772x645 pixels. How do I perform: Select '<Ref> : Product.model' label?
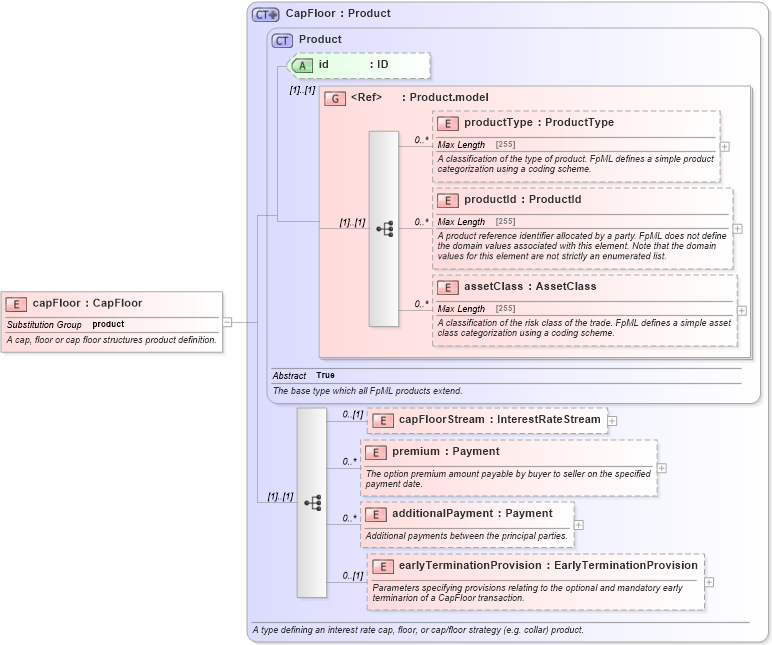point(419,97)
